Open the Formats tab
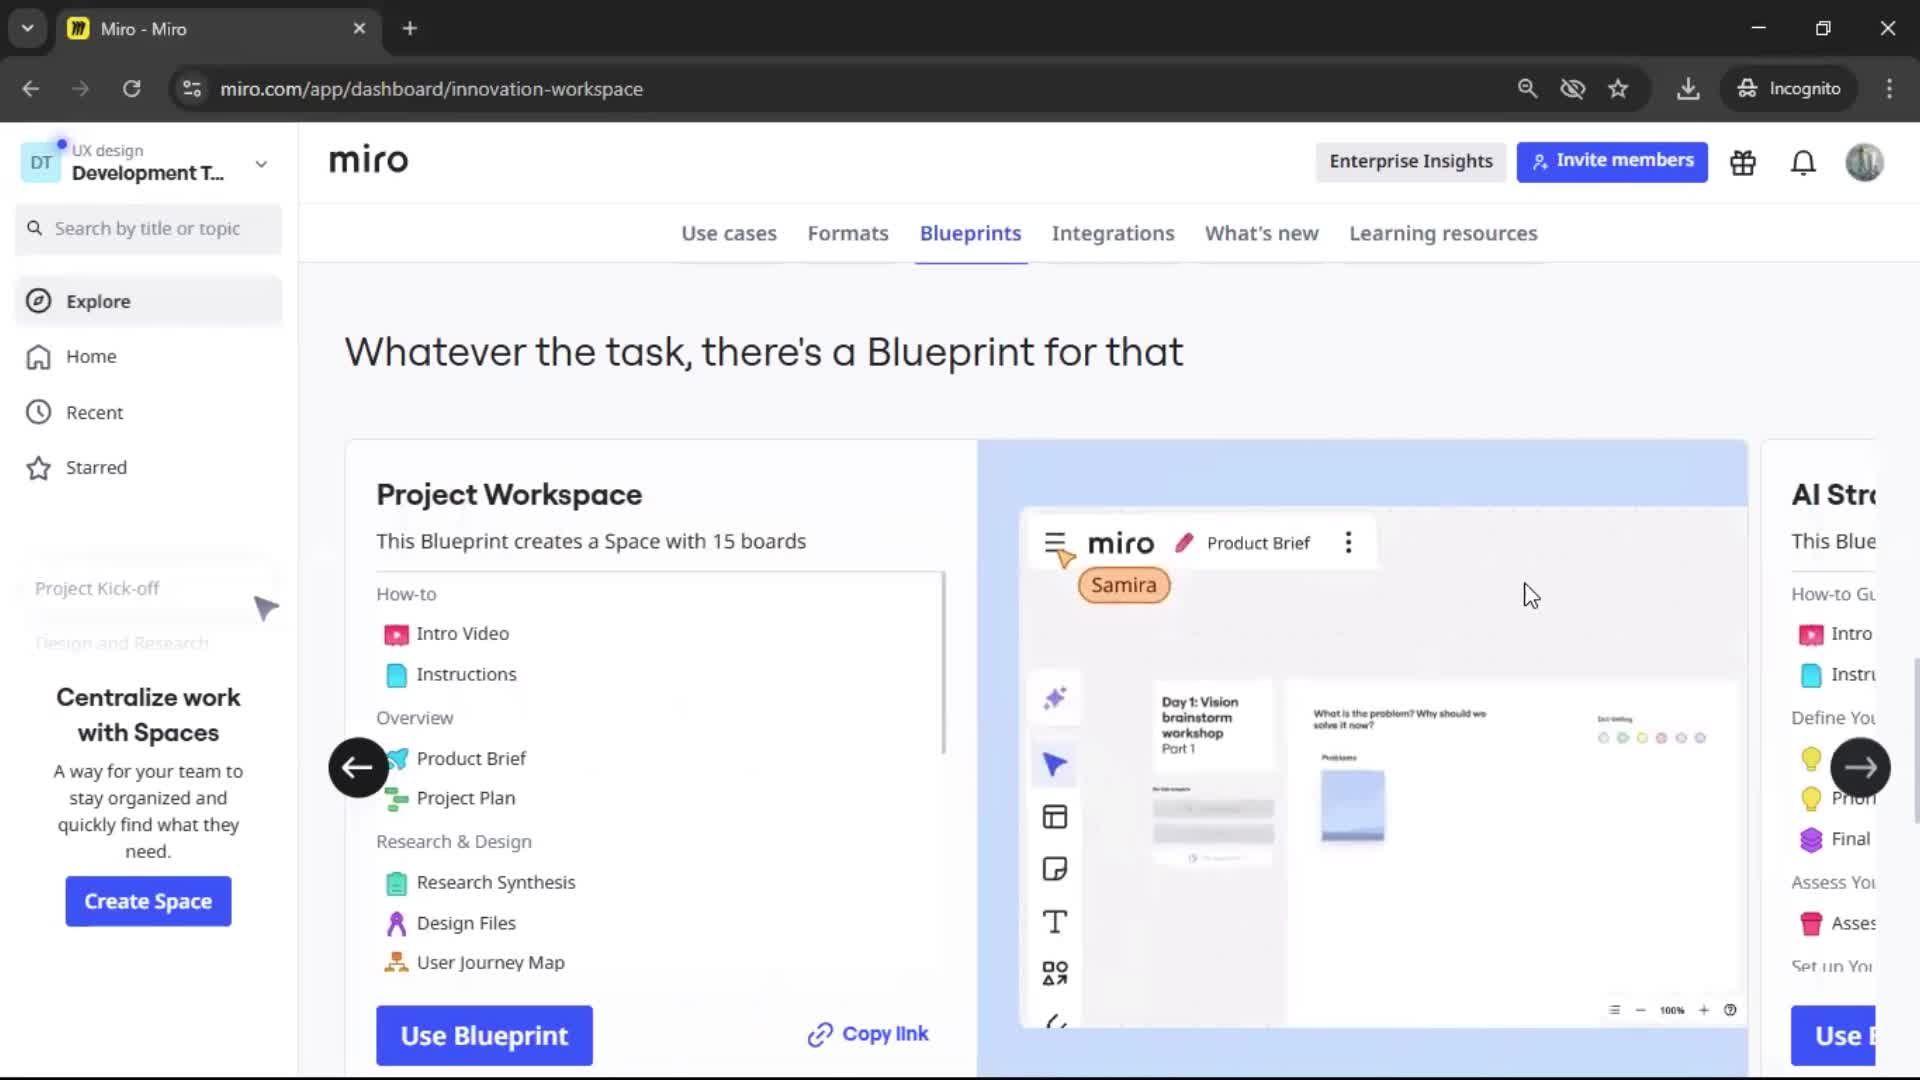Viewport: 1920px width, 1080px height. point(848,233)
